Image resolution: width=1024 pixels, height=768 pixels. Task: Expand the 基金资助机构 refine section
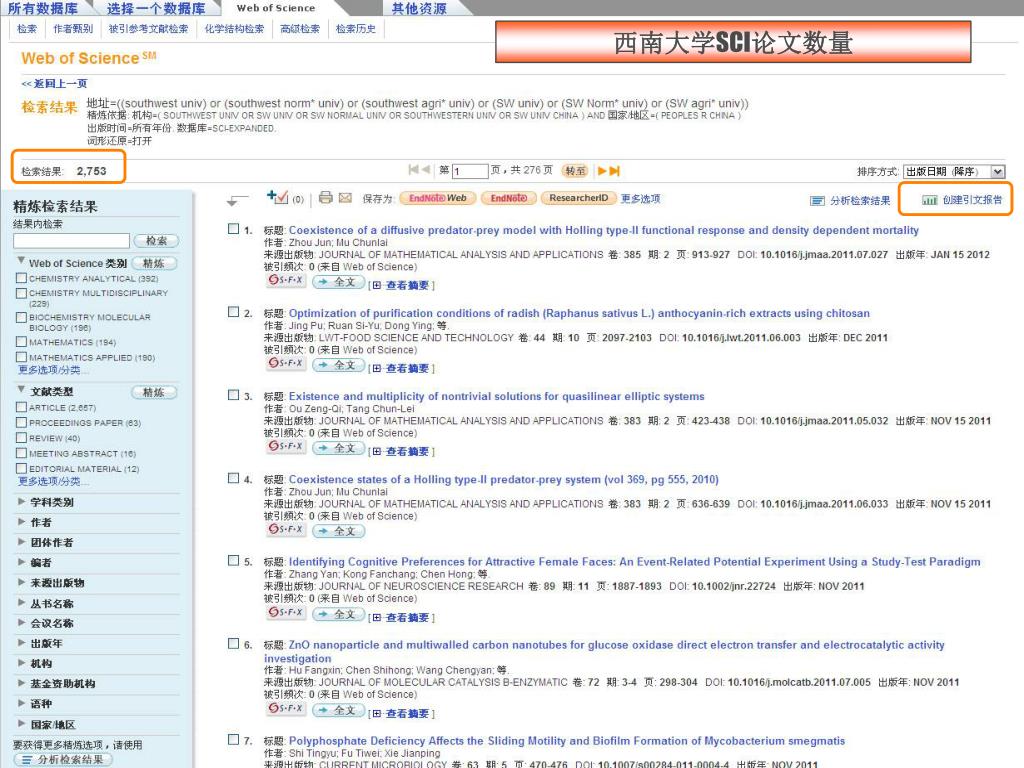[x=22, y=683]
